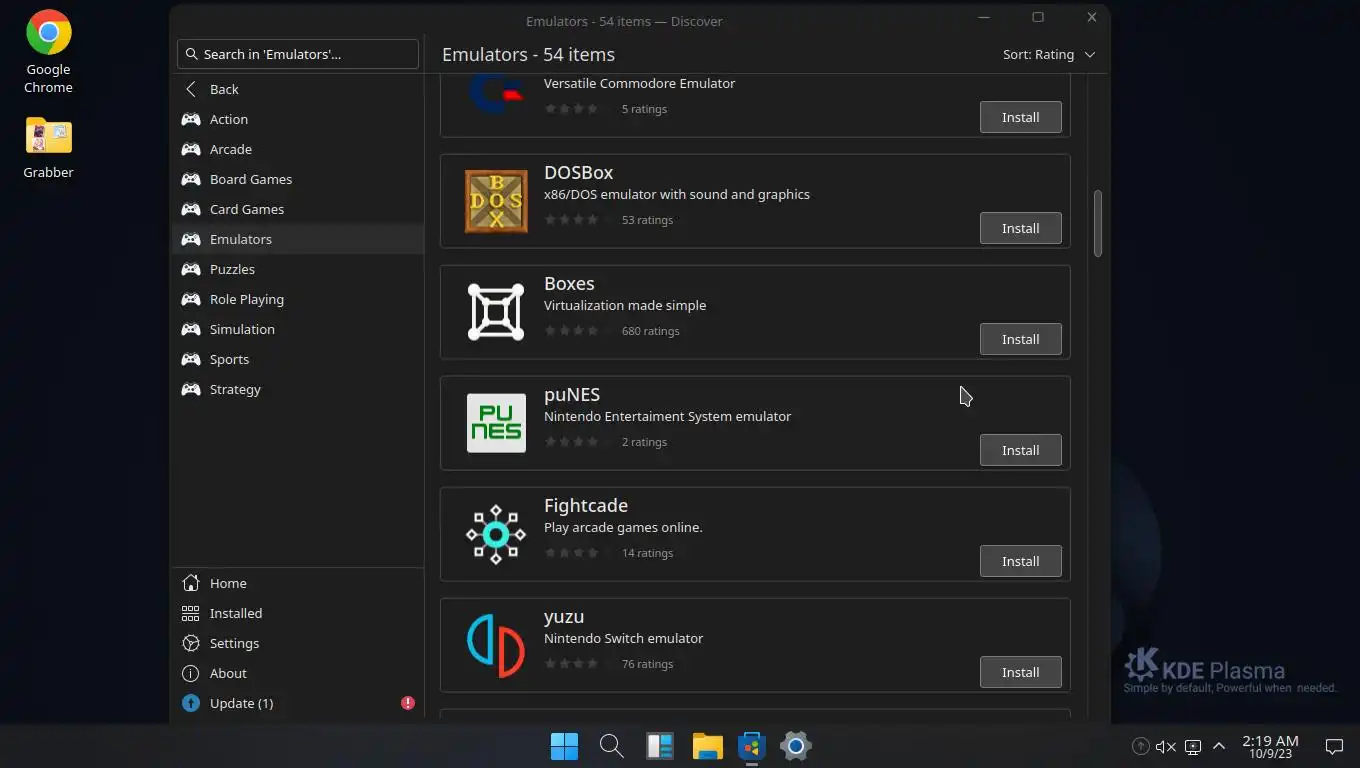Click the Settings gear icon in sidebar
Viewport: 1360px width, 768px height.
pos(191,643)
